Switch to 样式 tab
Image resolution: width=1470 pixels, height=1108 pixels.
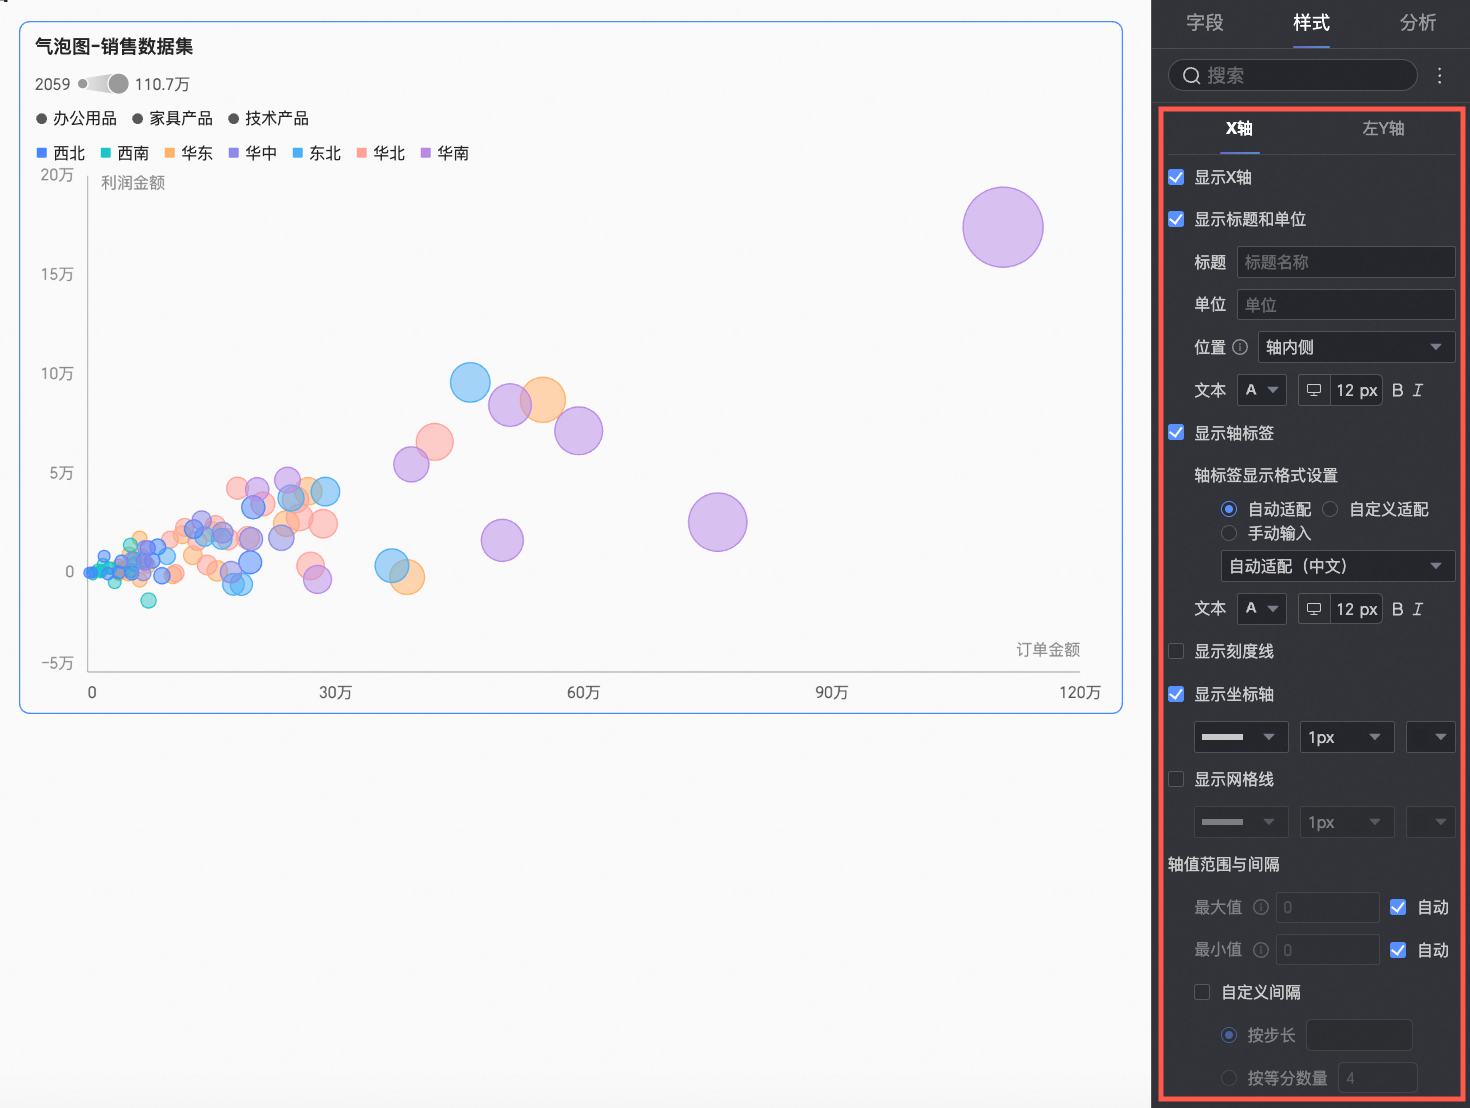click(x=1311, y=23)
